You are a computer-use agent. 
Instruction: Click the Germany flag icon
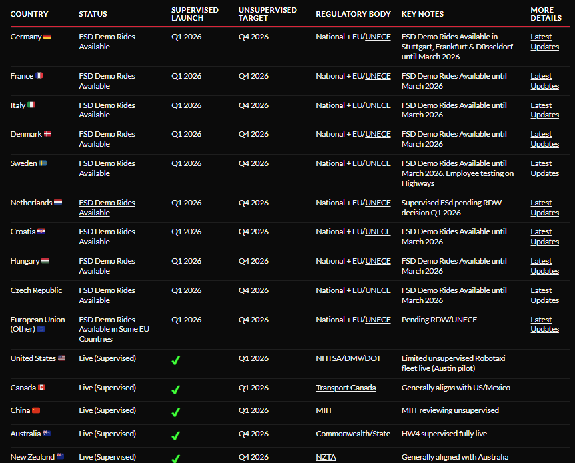tap(47, 37)
